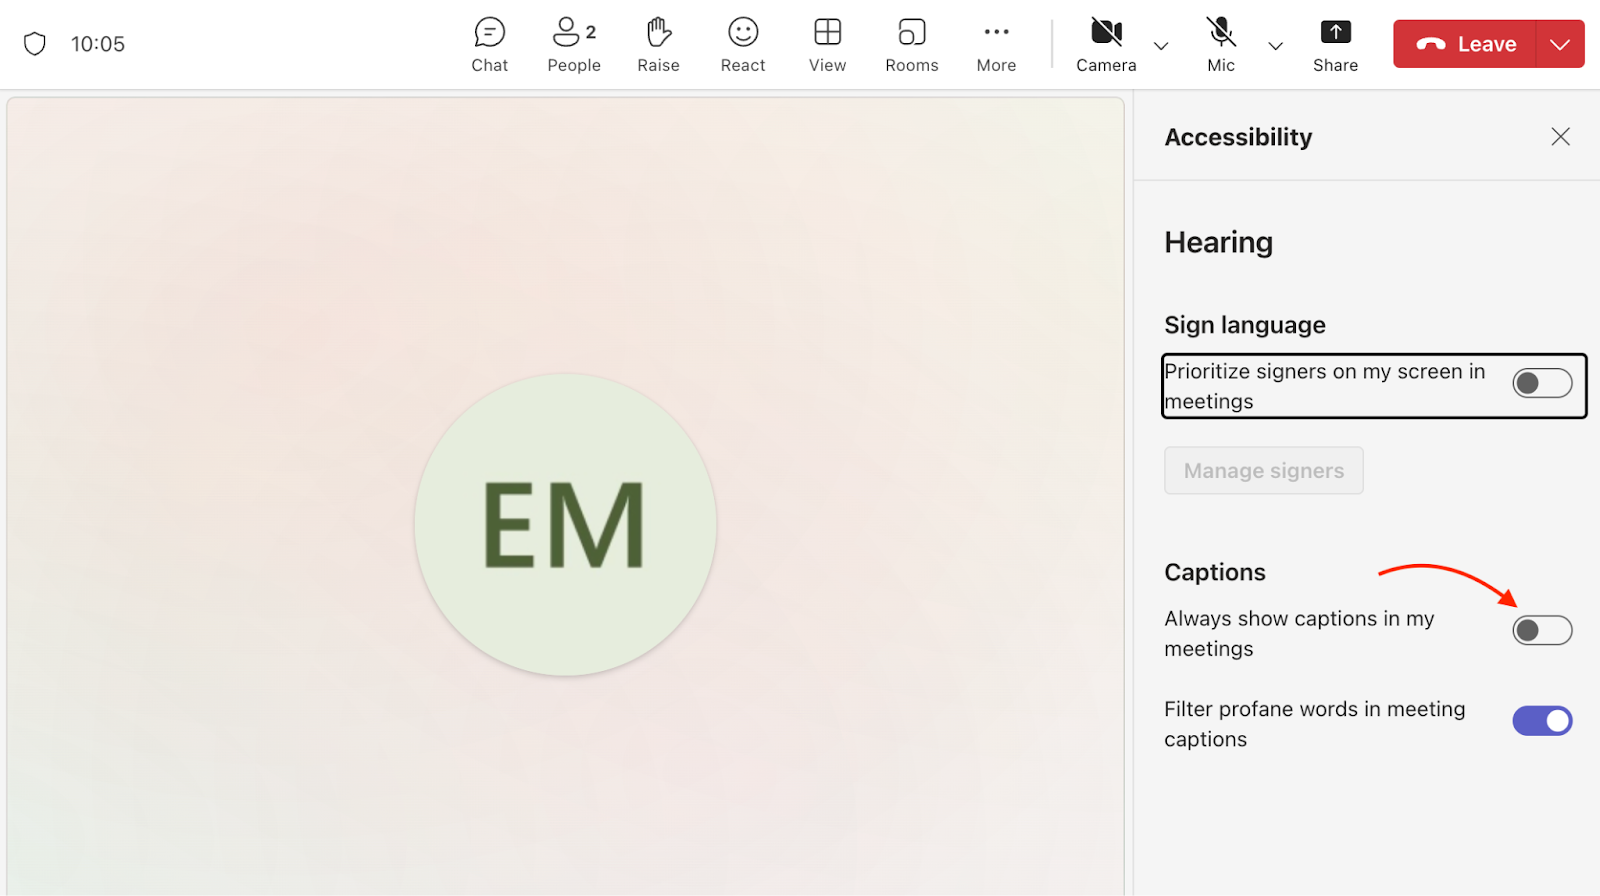Viewport: 1600px width, 896px height.
Task: Open the Leave button dropdown chevron
Action: (1559, 44)
